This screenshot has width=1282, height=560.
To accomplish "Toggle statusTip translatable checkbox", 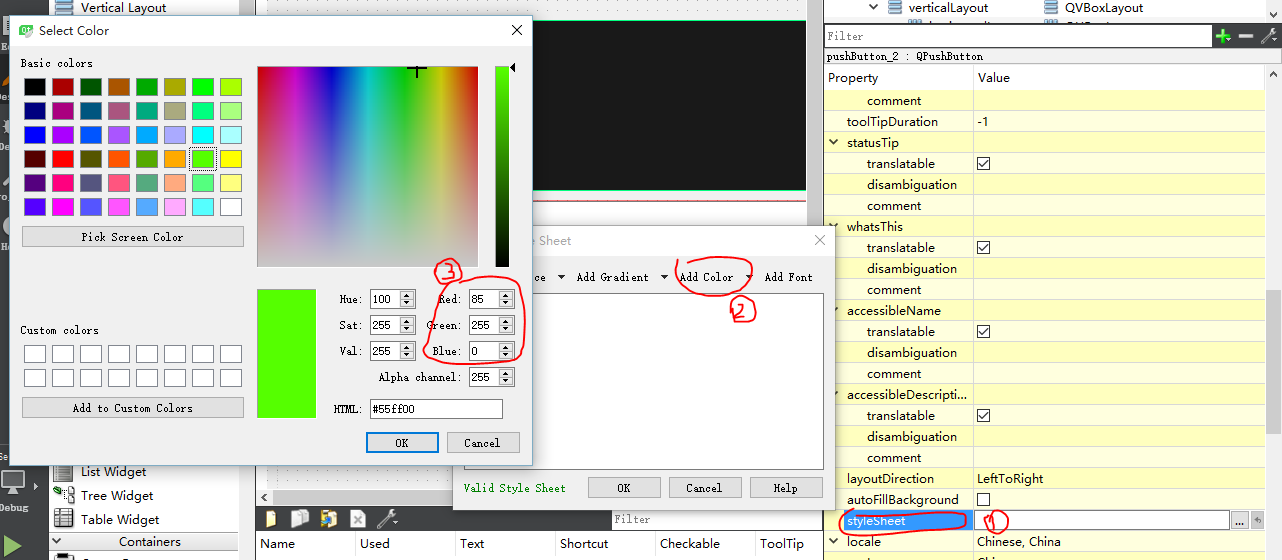I will click(x=983, y=163).
